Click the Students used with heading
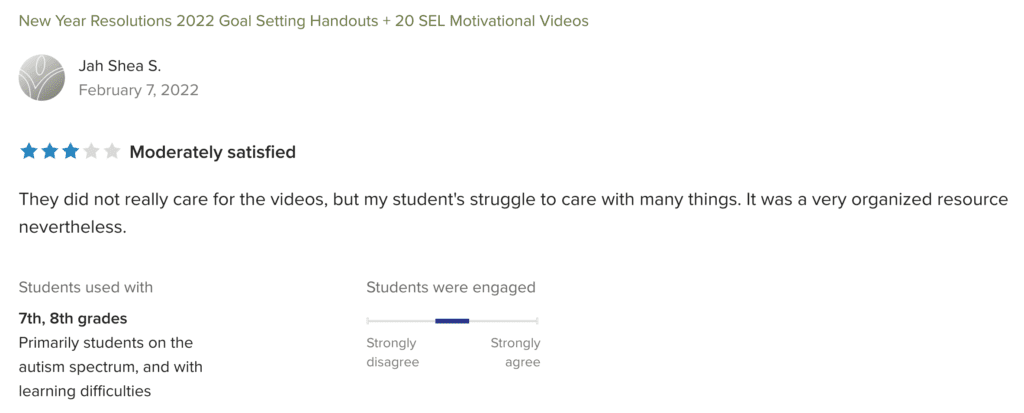The image size is (1024, 413). pyautogui.click(x=86, y=287)
